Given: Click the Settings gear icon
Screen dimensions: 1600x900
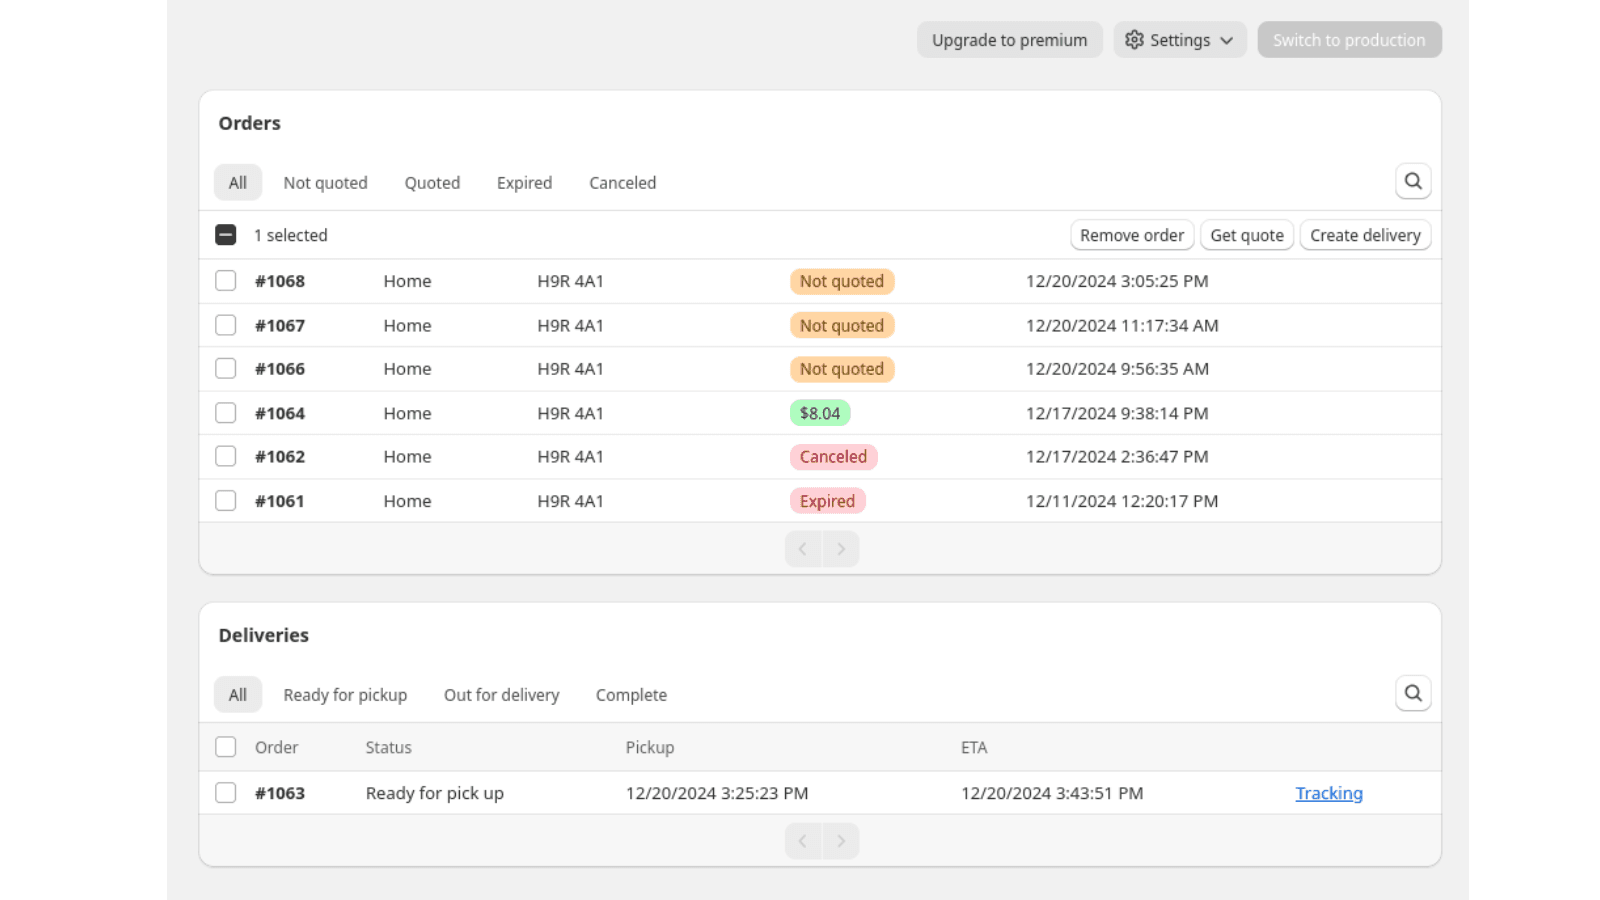Looking at the screenshot, I should [1134, 40].
